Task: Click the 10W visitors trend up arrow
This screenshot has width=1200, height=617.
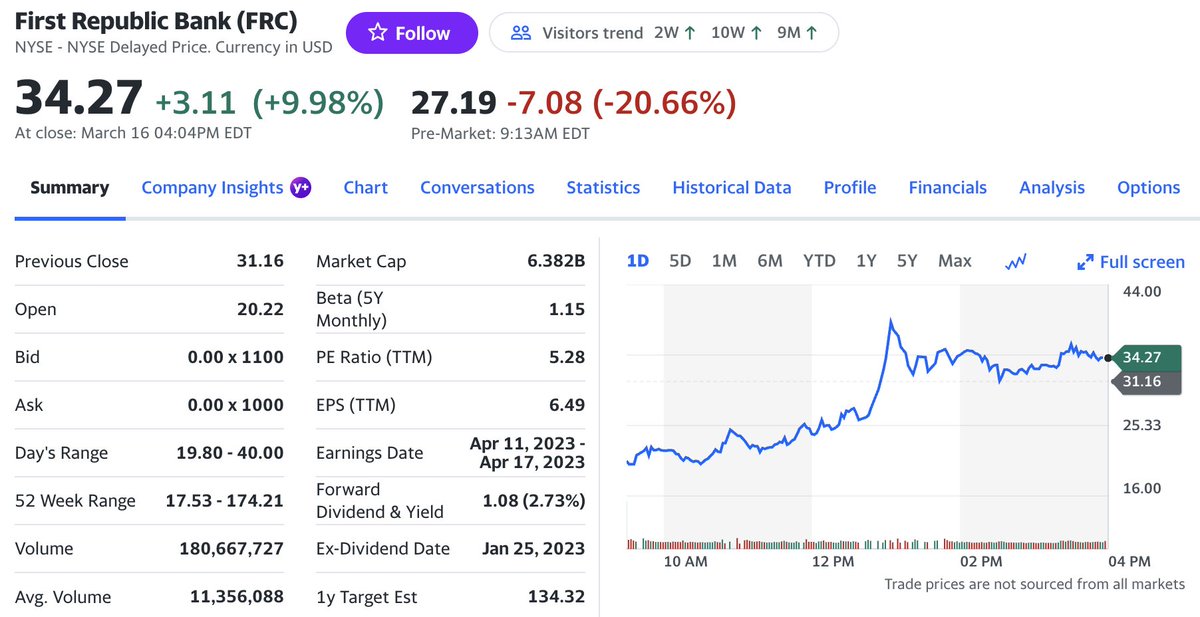Action: click(756, 33)
